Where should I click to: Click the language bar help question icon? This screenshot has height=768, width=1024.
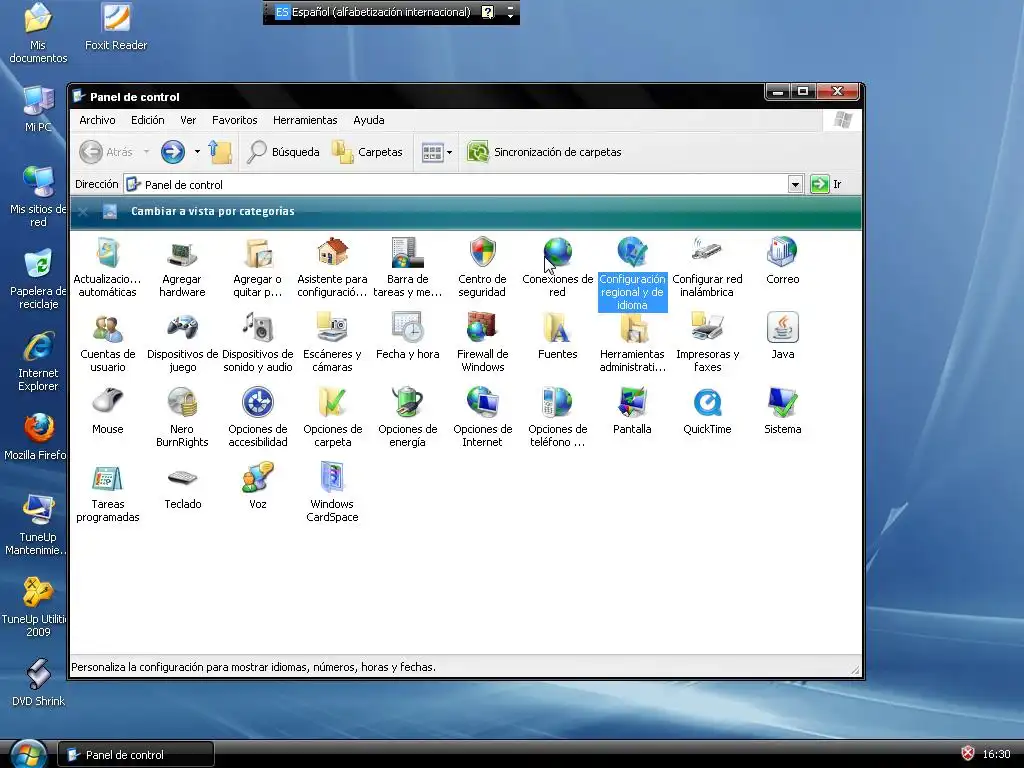point(487,12)
